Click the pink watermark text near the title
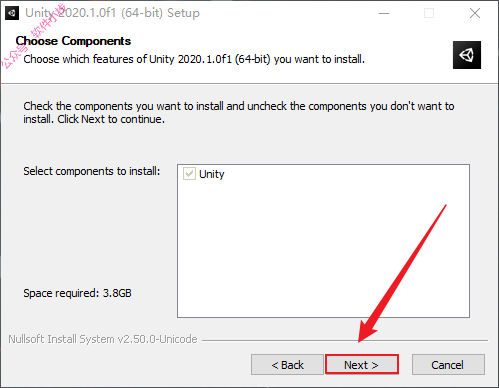 pos(33,37)
